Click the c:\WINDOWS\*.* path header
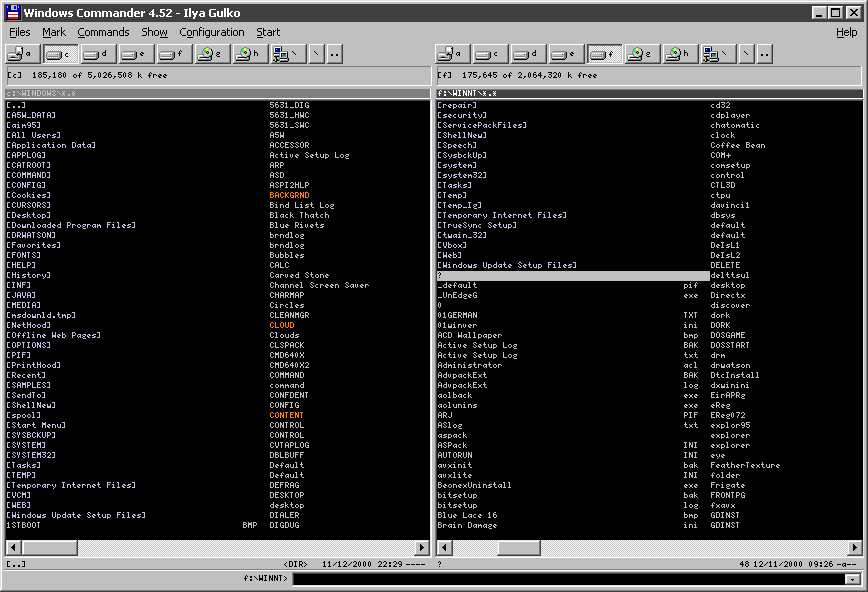 (218, 93)
